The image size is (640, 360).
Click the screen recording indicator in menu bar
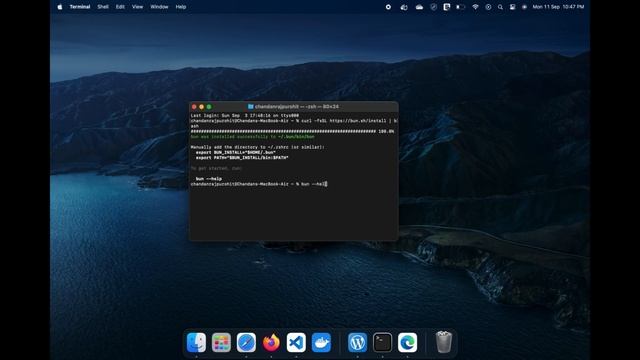388,7
